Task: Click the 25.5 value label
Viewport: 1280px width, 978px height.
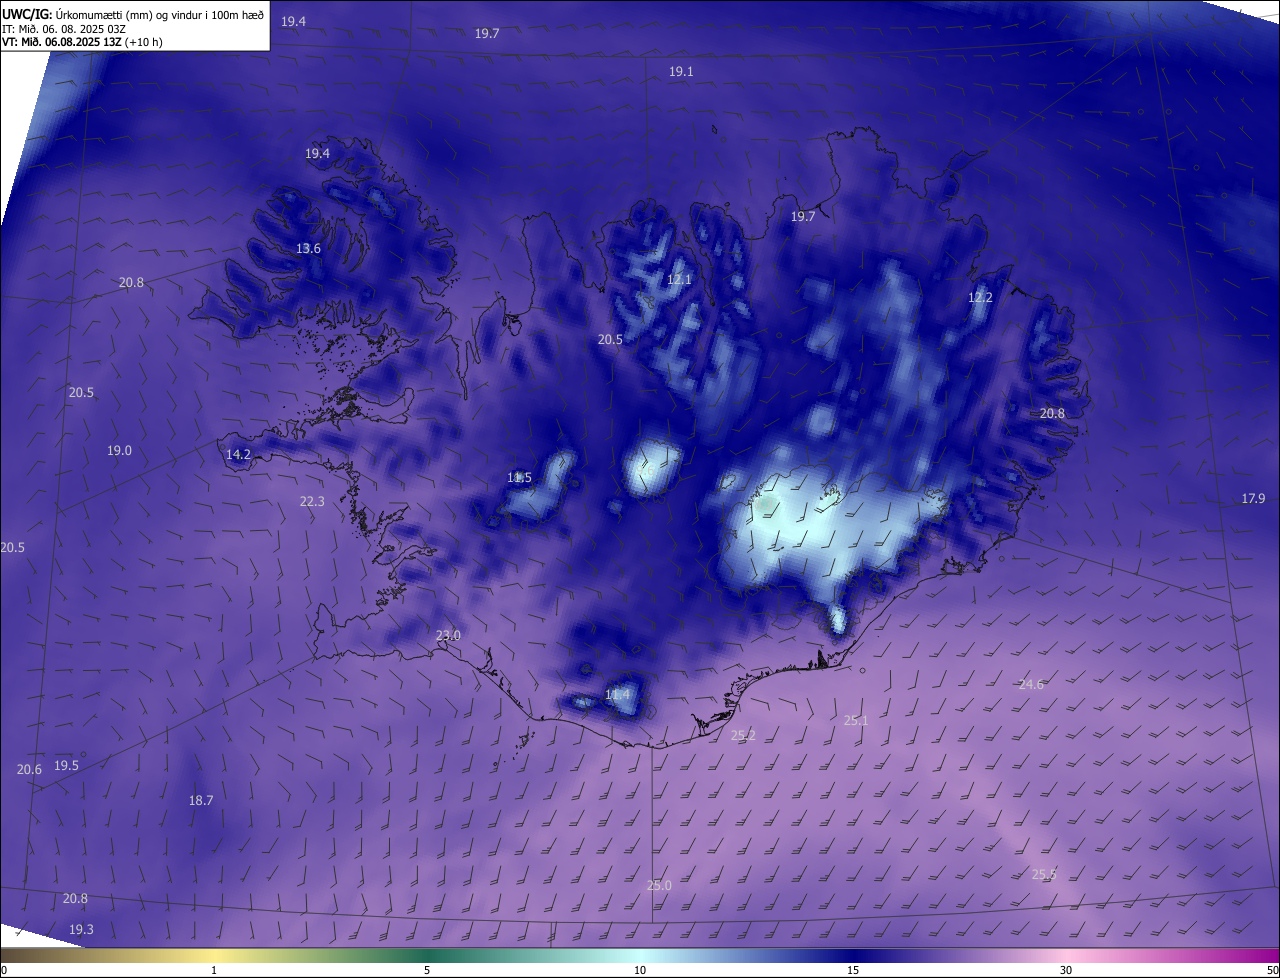Action: [1044, 875]
